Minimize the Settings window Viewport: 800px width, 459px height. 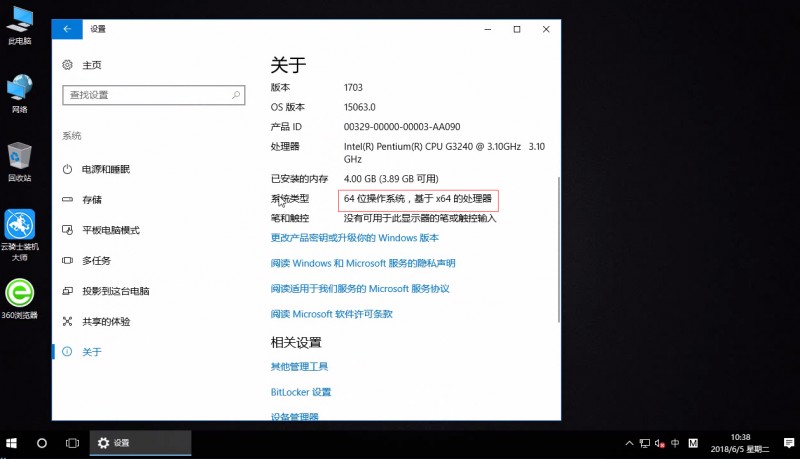[x=488, y=29]
